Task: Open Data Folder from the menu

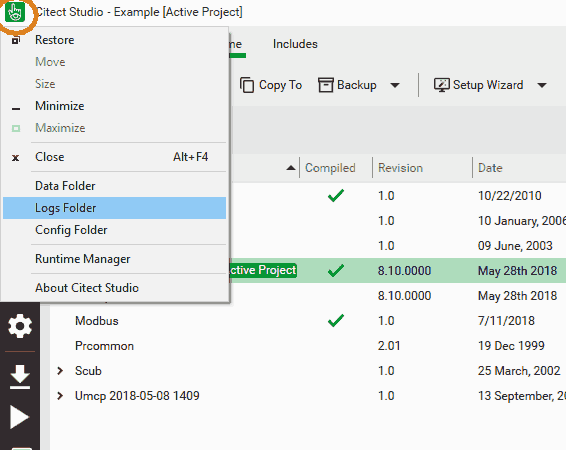Action: 114,186
